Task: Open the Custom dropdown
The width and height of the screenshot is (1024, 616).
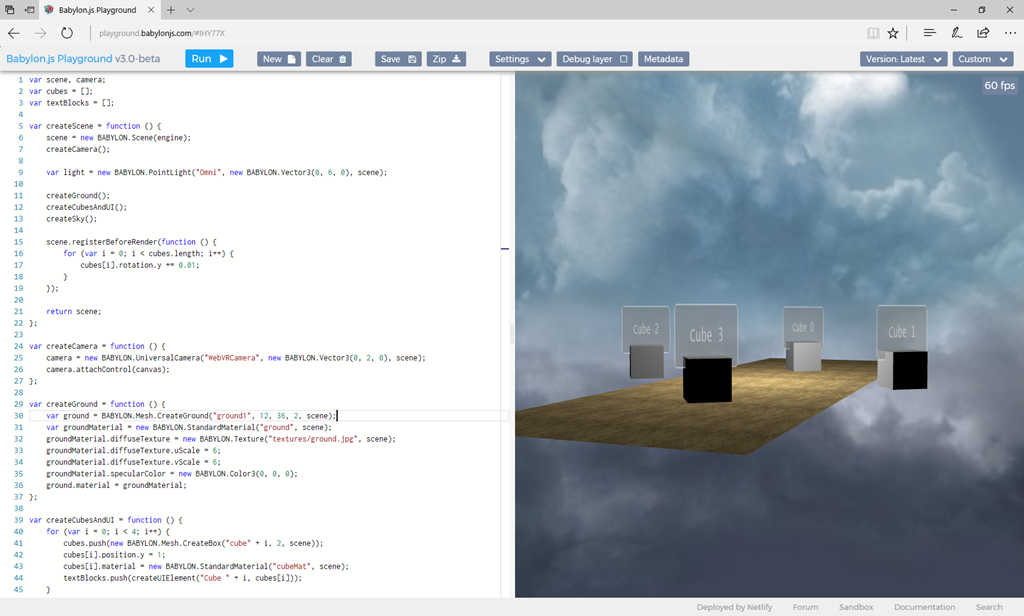Action: (x=982, y=59)
